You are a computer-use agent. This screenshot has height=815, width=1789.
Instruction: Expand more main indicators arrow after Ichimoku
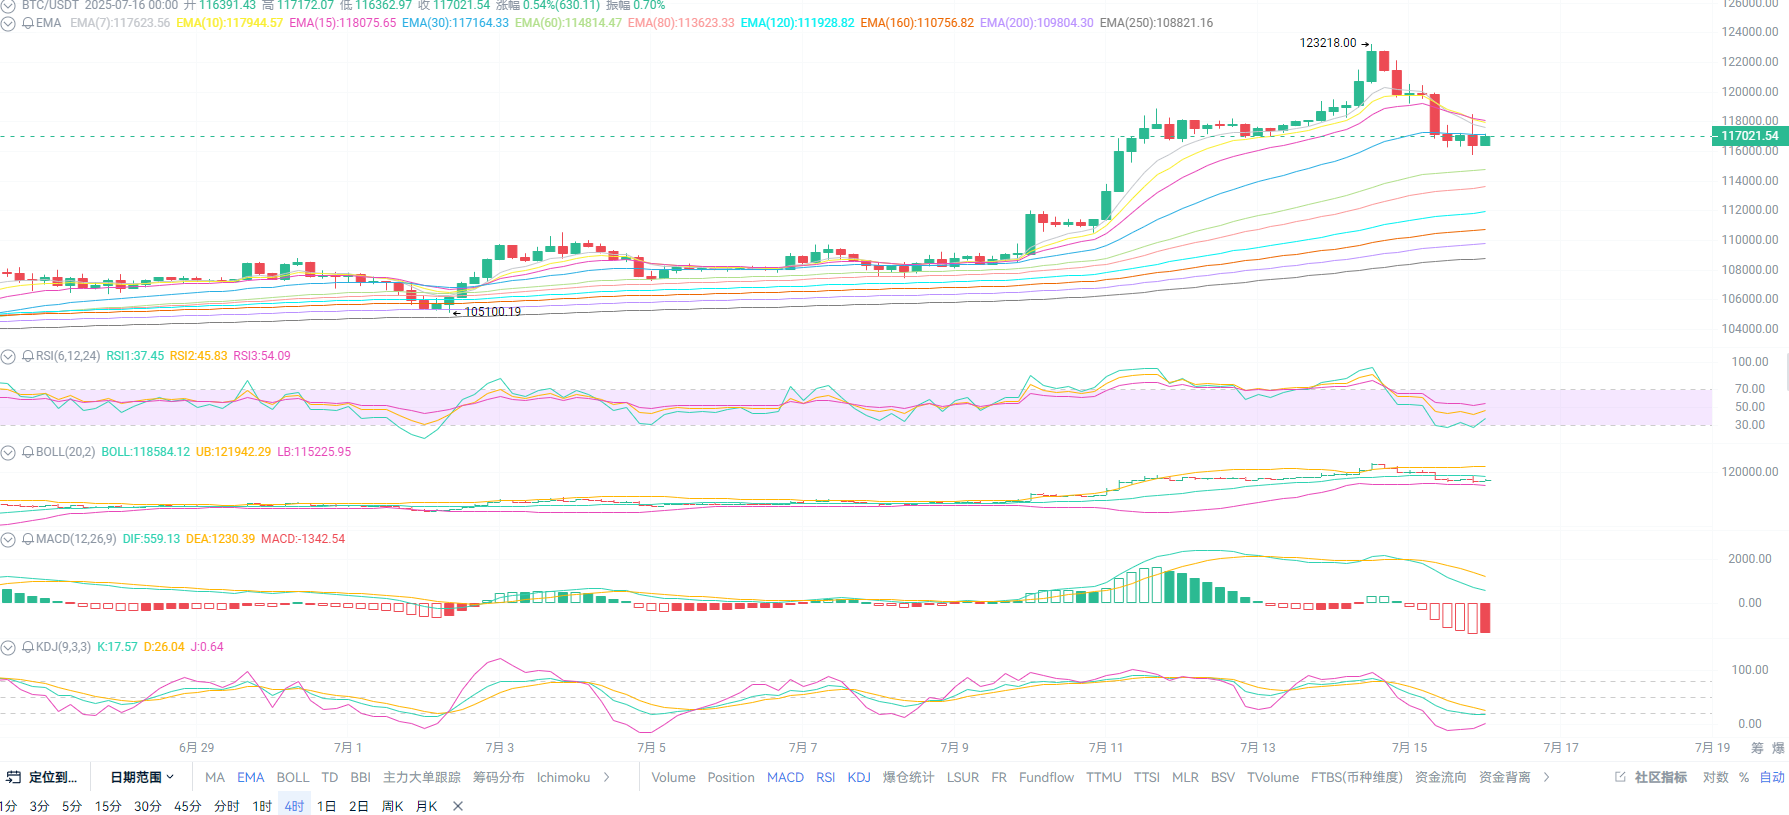(607, 777)
